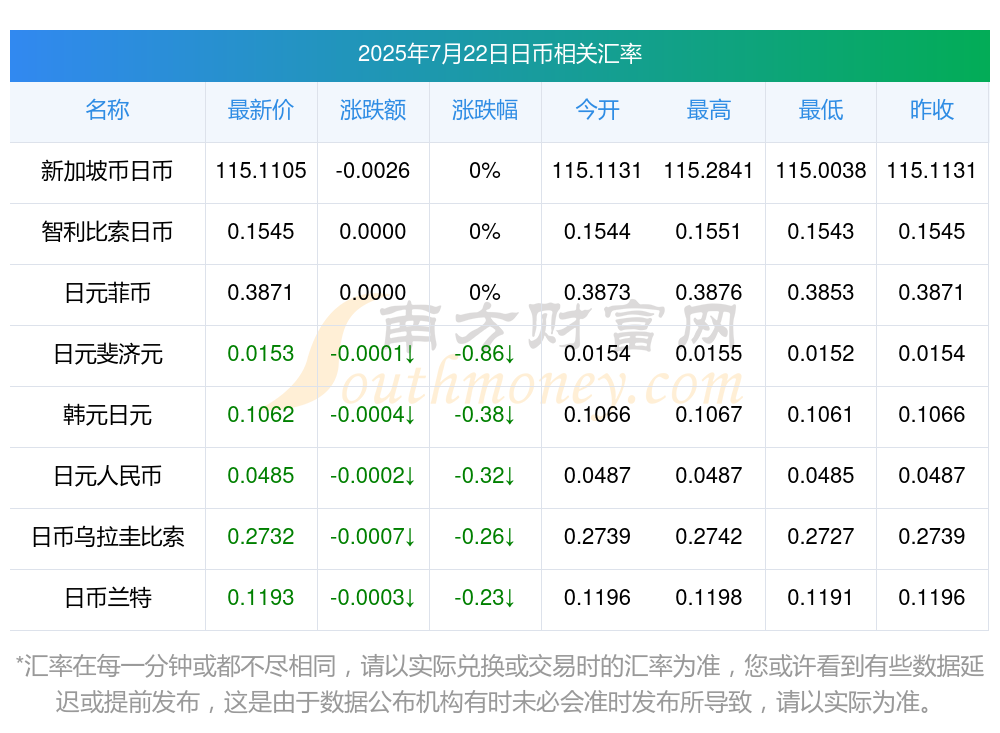Click the 日元菲币 row name
1000x733 pixels.
[x=107, y=293]
